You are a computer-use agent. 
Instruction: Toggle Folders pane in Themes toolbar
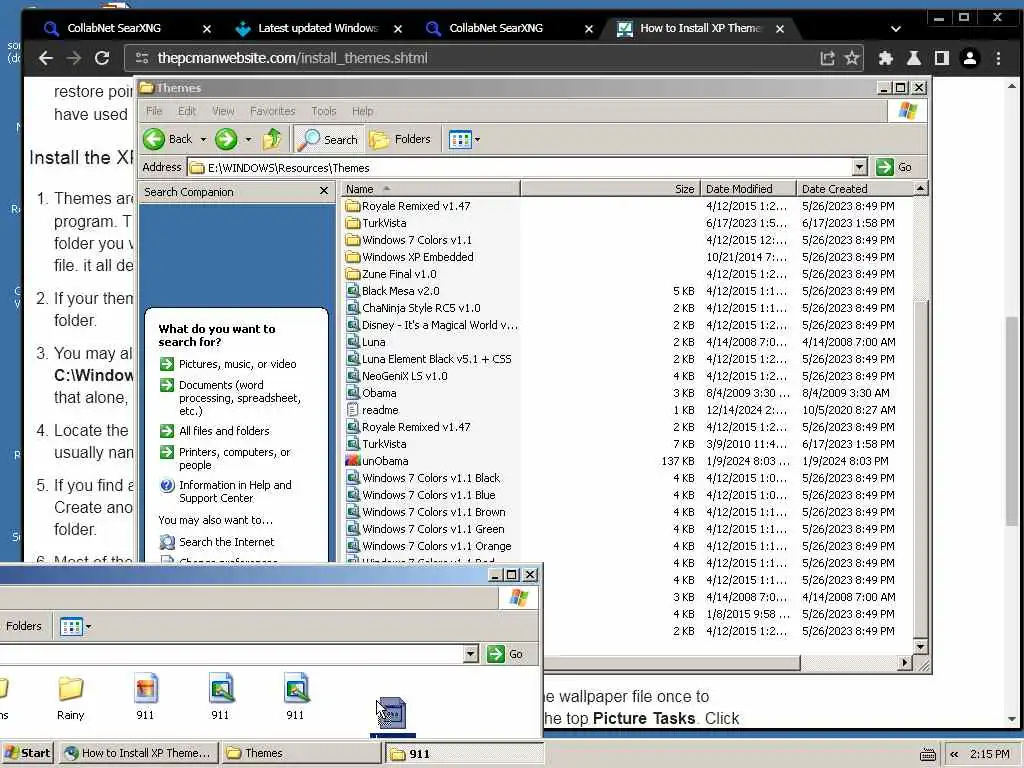[x=400, y=139]
